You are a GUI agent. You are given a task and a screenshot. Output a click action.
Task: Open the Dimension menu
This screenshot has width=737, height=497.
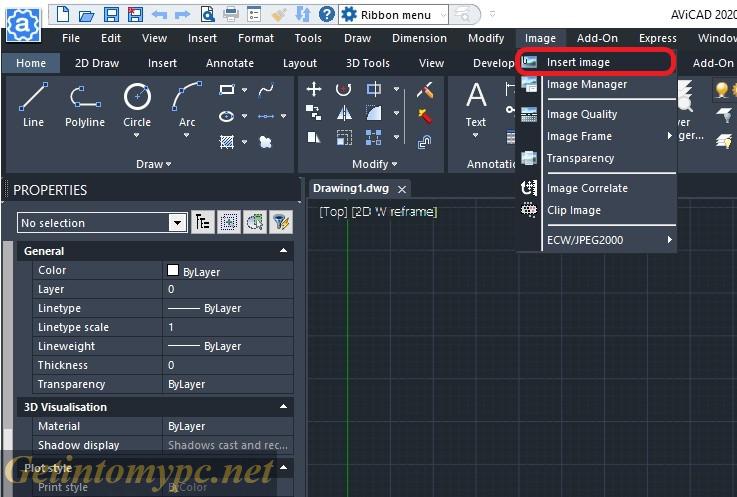pyautogui.click(x=419, y=38)
